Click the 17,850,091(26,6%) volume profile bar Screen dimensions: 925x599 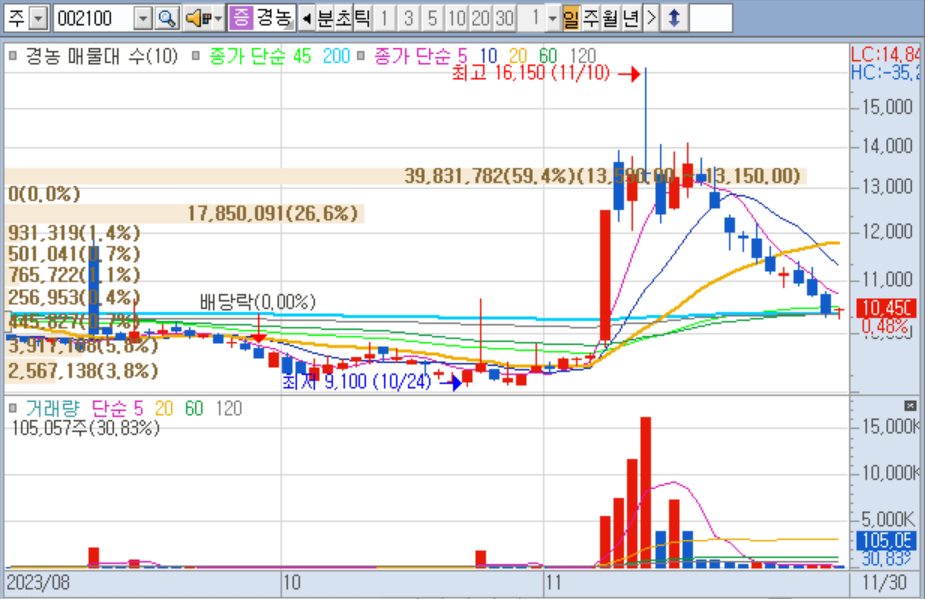185,214
